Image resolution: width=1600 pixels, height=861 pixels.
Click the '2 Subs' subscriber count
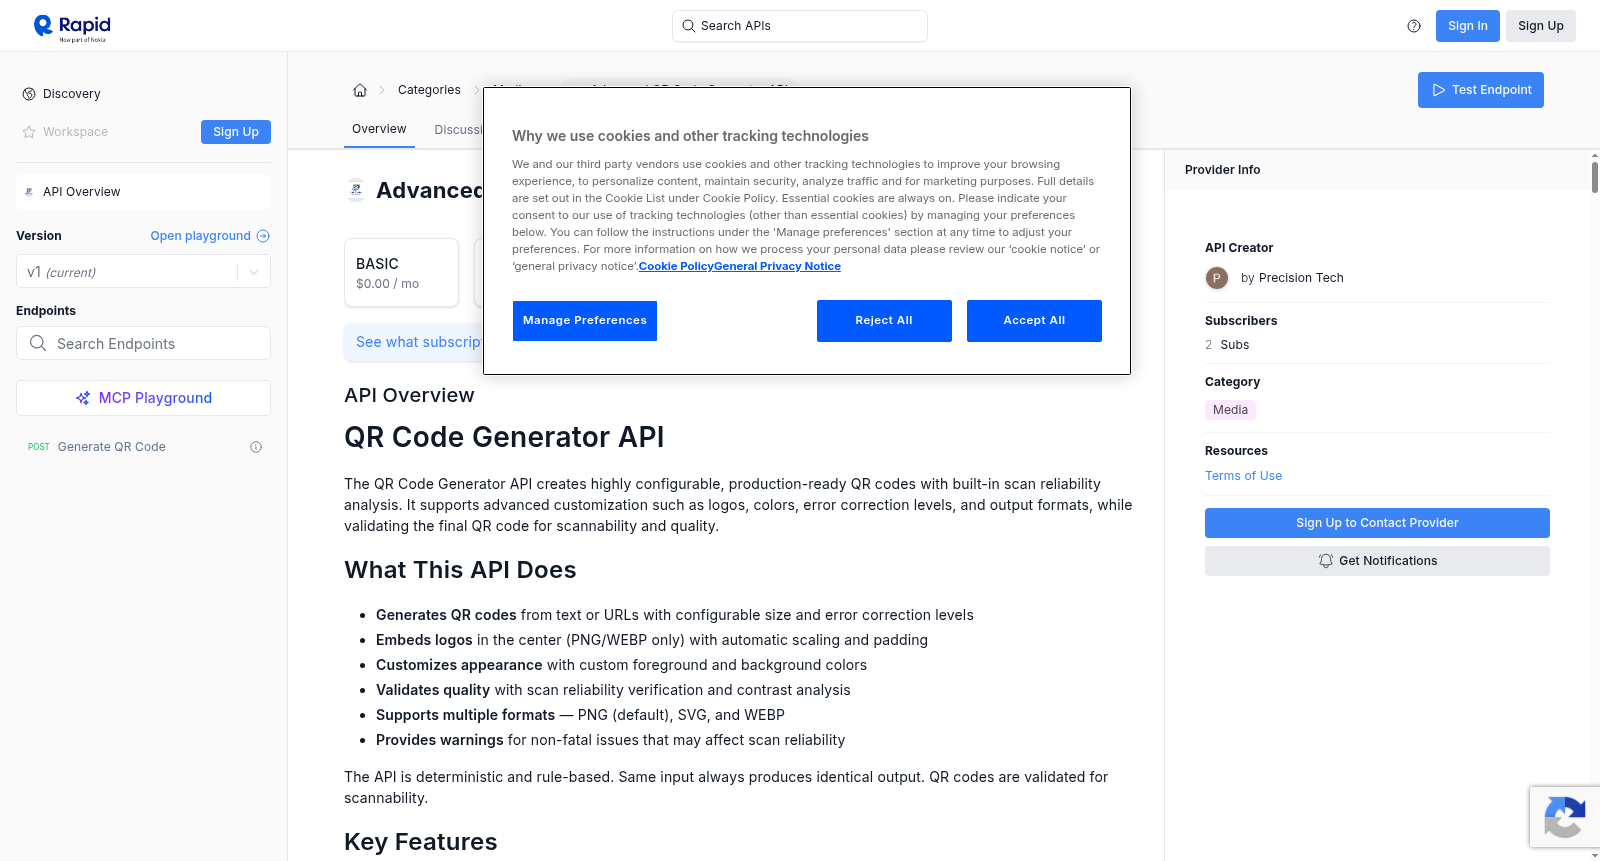pos(1227,345)
